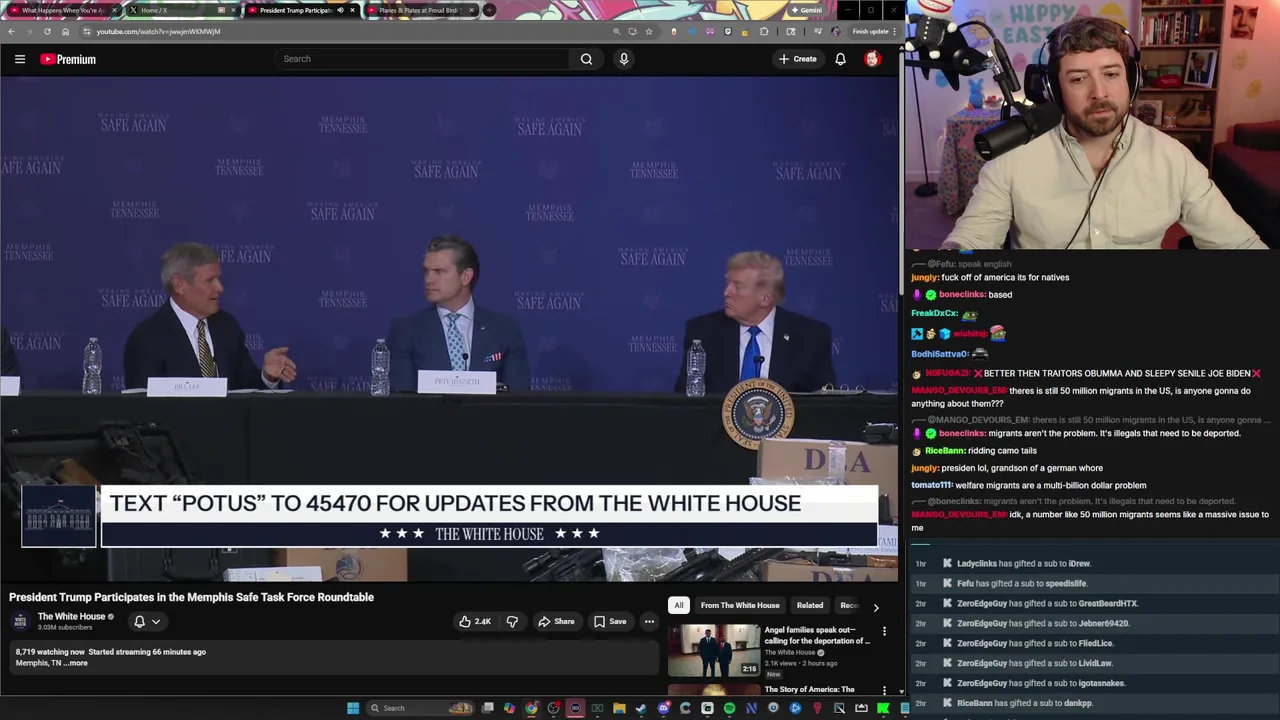Open options for The Story of America video
The image size is (1280, 720).
coord(884,690)
